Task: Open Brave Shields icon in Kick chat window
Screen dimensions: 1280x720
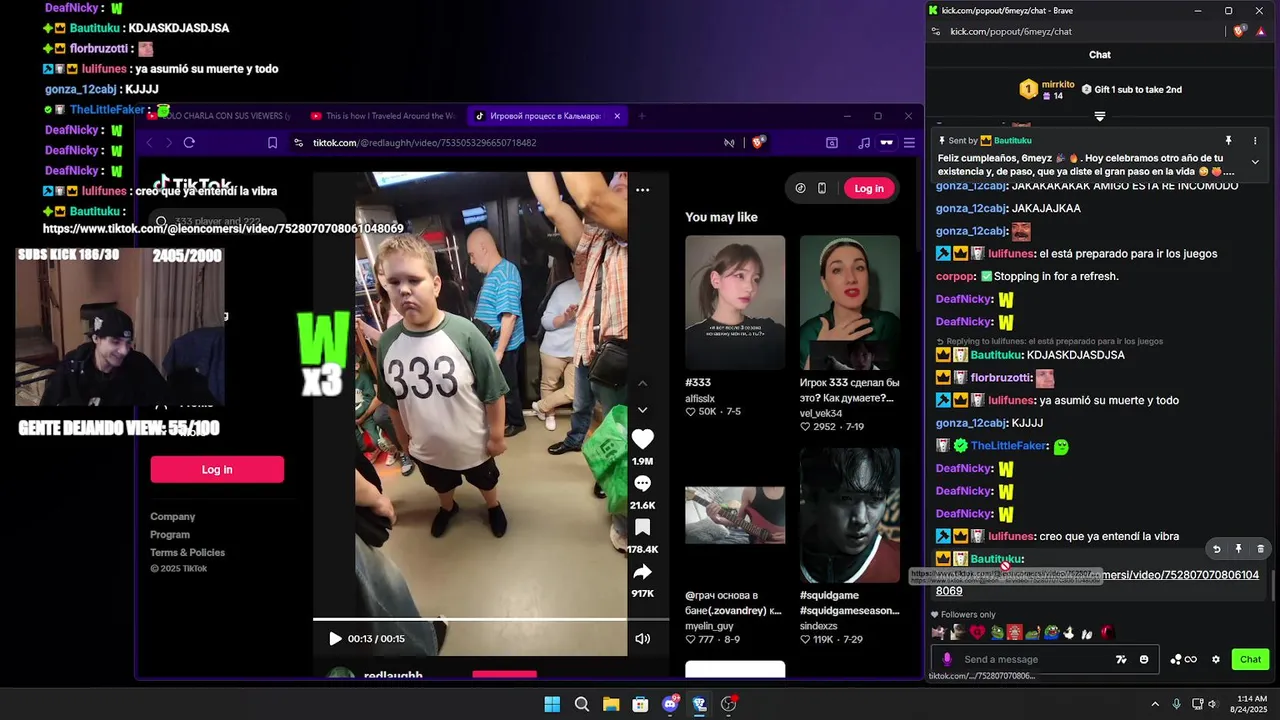Action: [x=1240, y=32]
